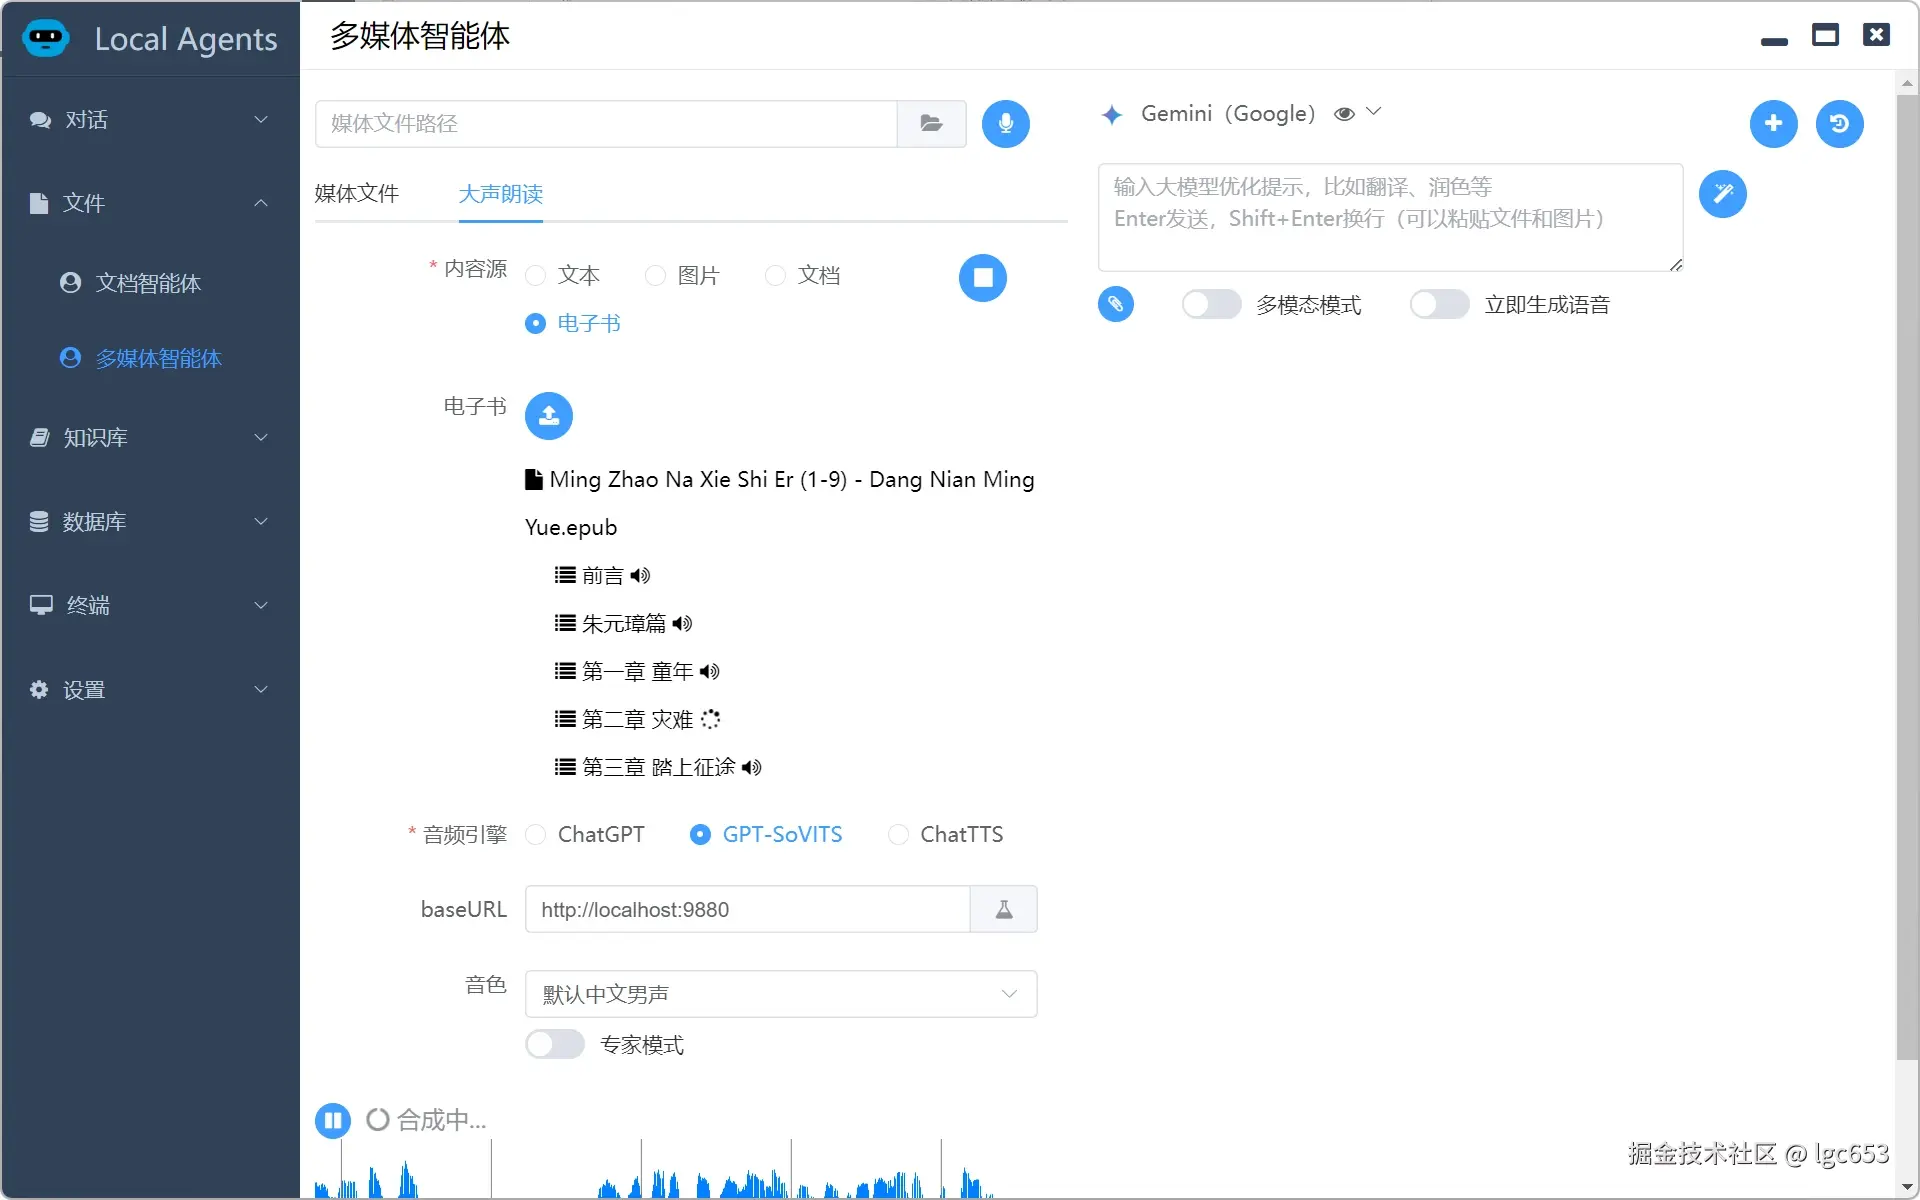Click the 第三章 踏上征途 chapter entry
Viewport: 1920px width, 1200px height.
(x=658, y=768)
